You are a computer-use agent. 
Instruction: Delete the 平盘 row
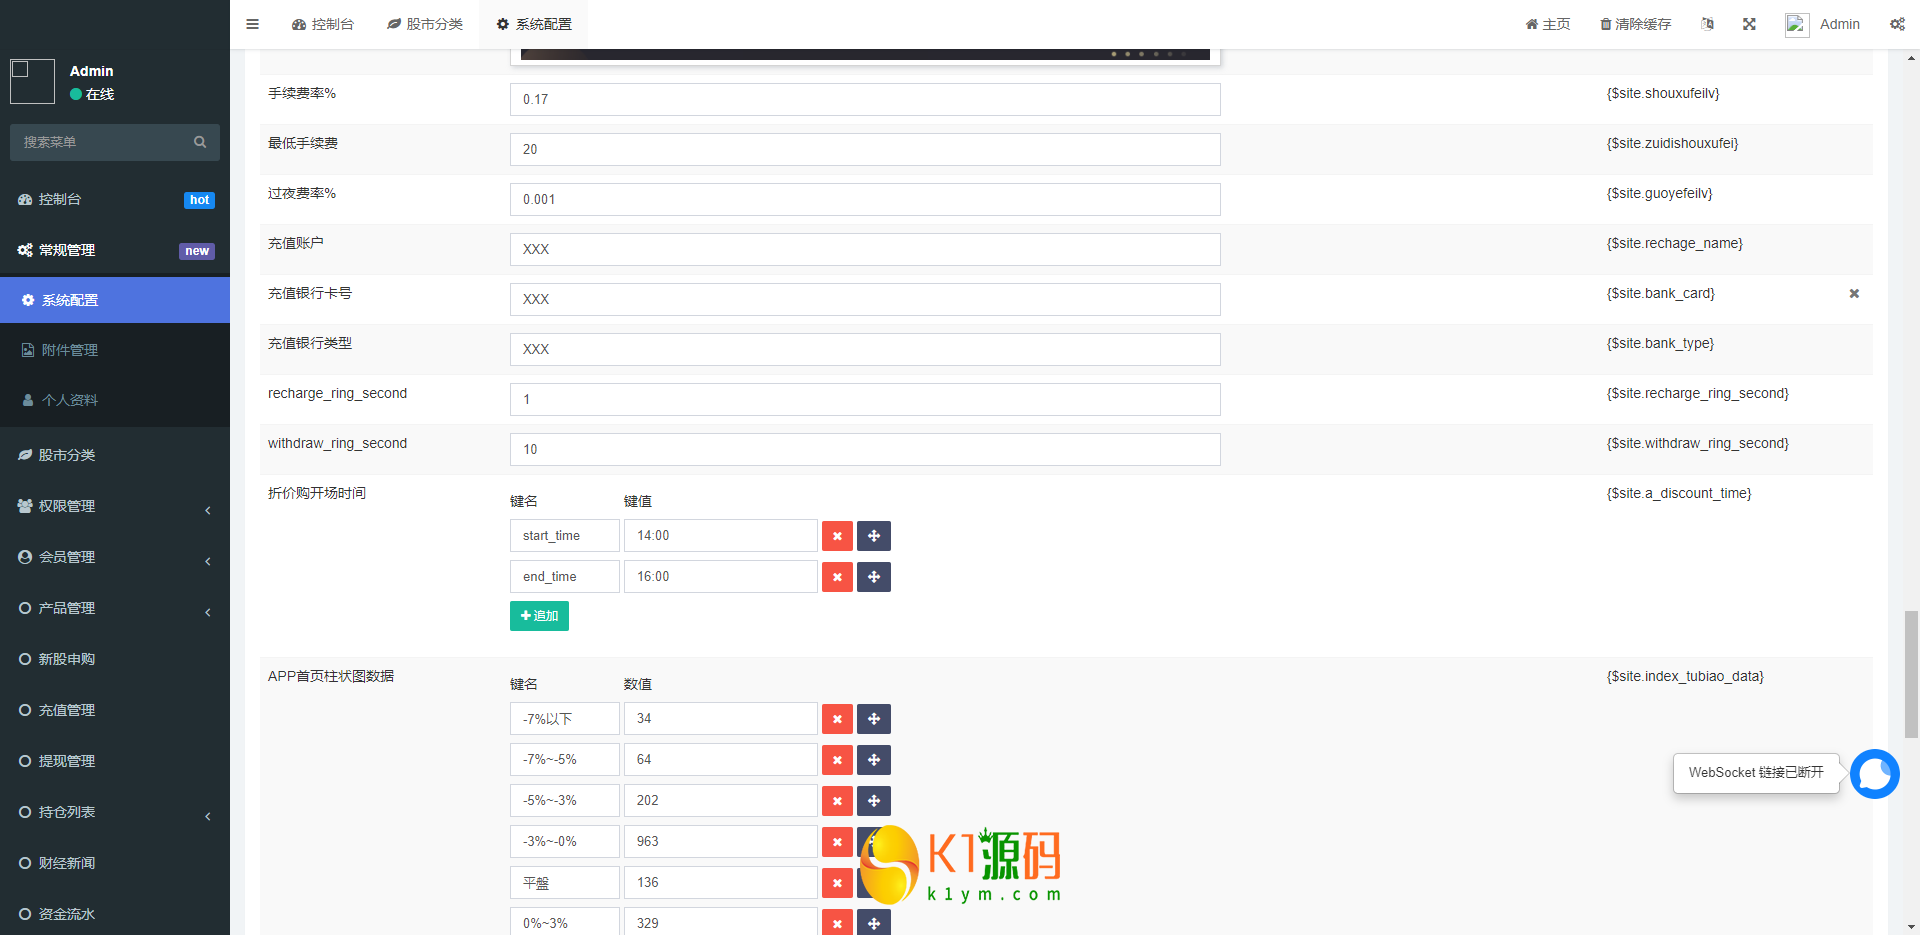(x=837, y=883)
